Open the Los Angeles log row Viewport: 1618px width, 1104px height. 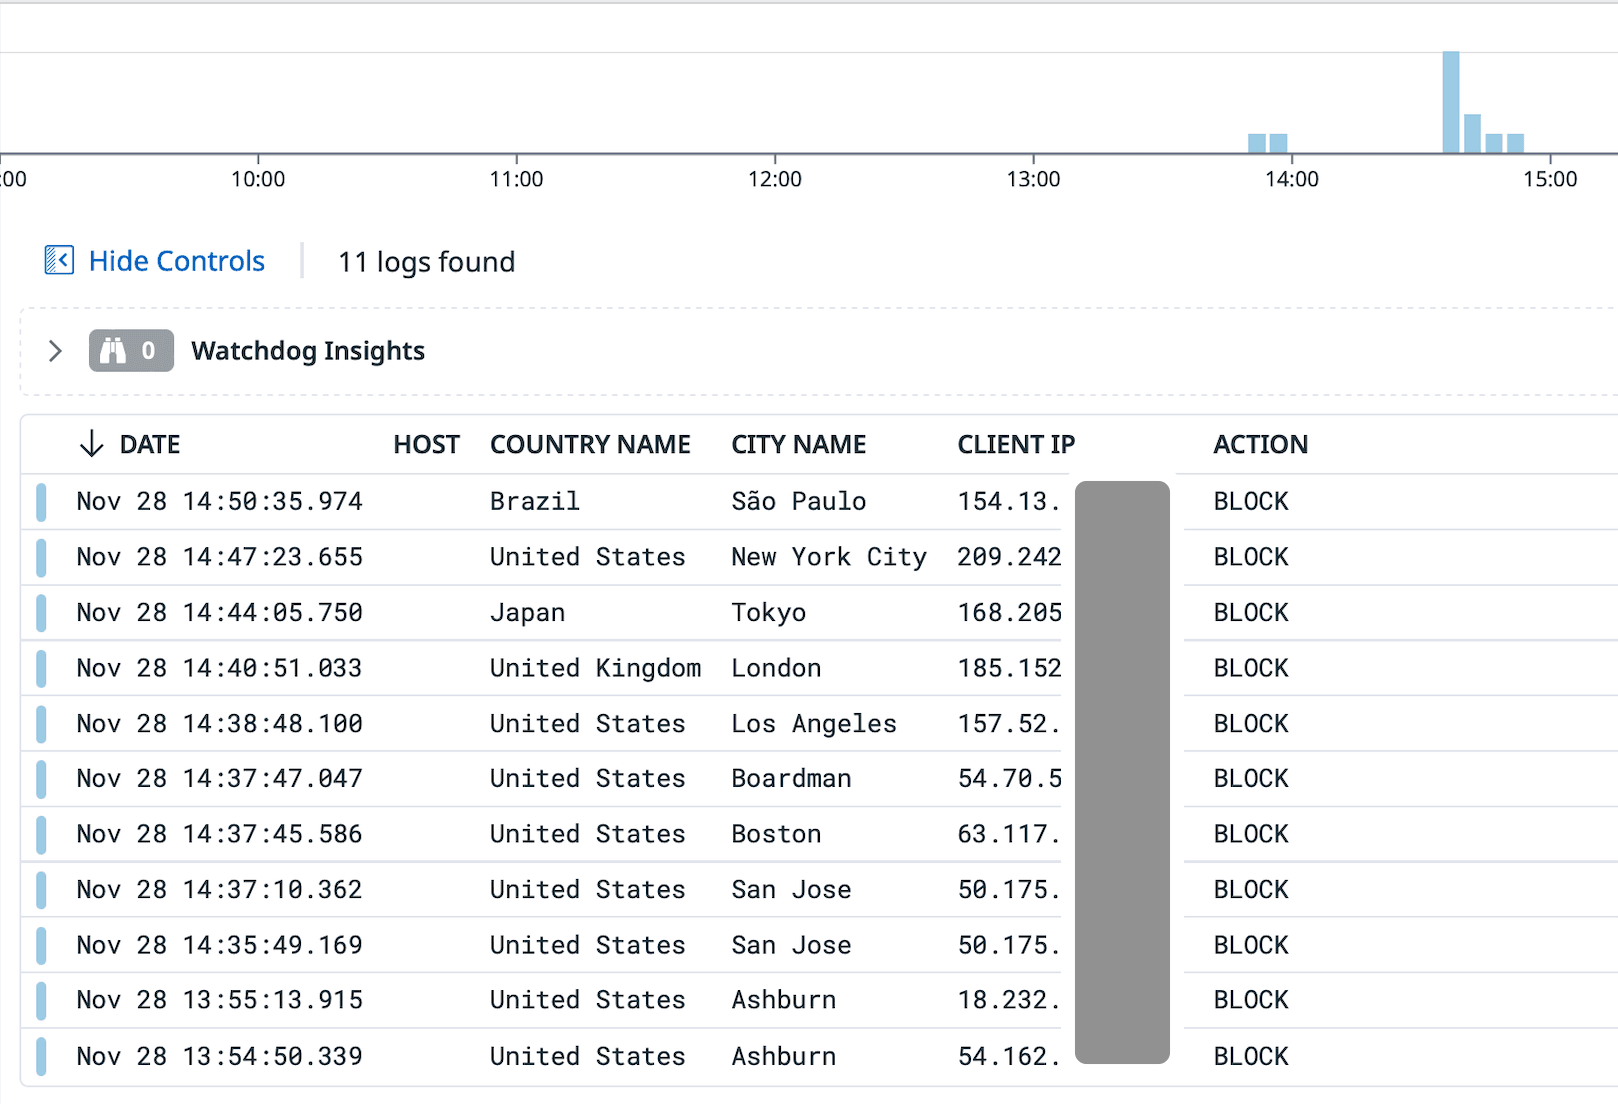(x=813, y=724)
